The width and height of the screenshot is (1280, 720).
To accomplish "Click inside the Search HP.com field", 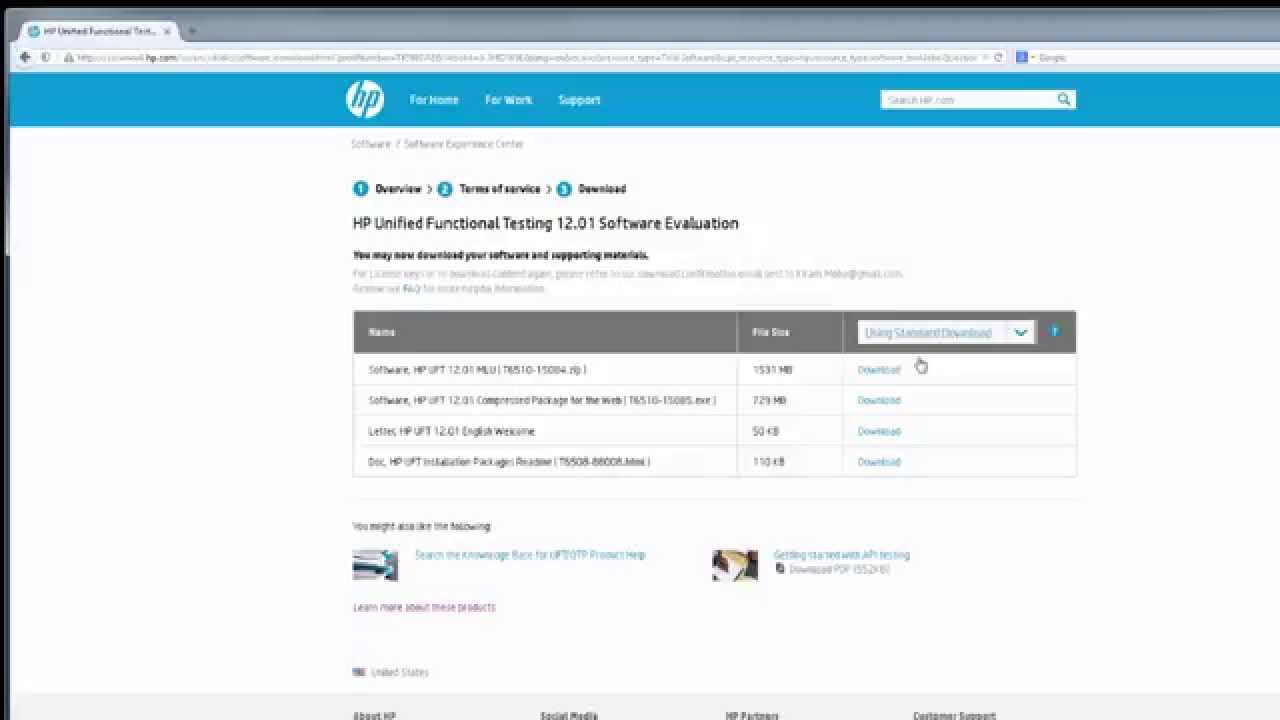I will pos(968,100).
